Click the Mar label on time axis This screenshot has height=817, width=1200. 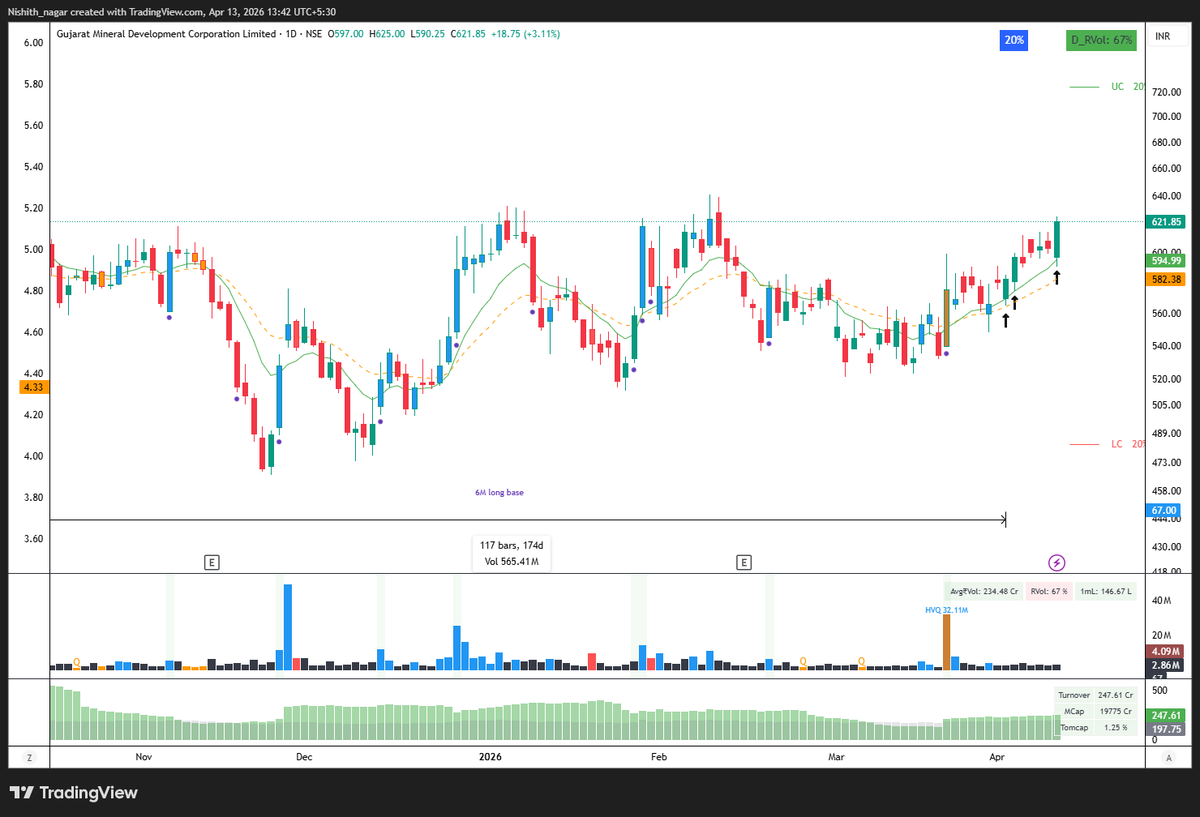coord(836,758)
